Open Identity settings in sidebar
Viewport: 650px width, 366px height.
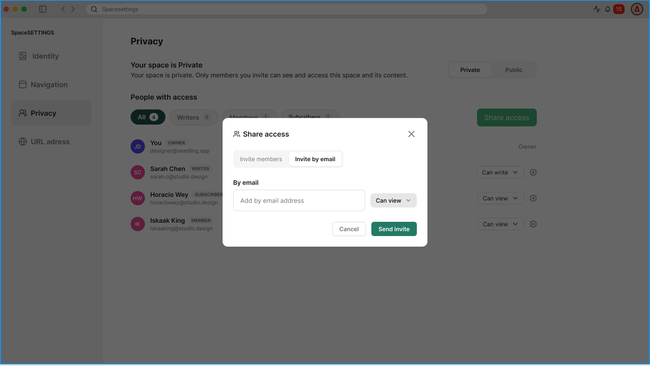click(51, 56)
